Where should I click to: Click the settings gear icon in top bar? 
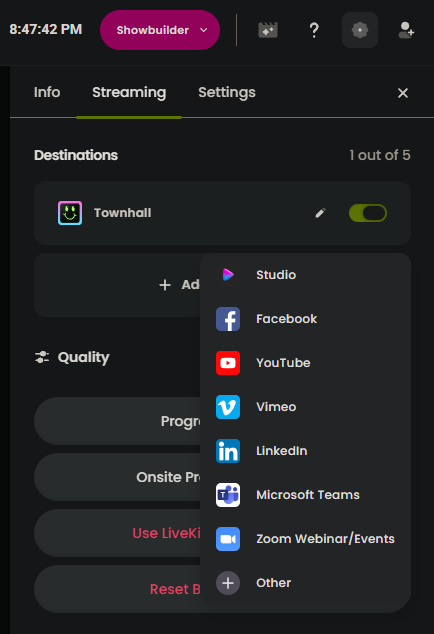pyautogui.click(x=360, y=30)
